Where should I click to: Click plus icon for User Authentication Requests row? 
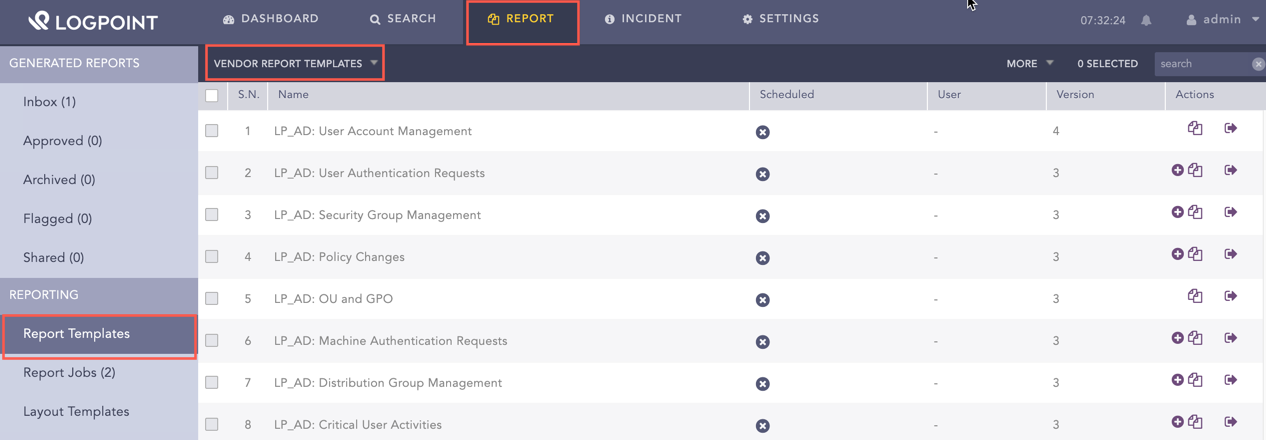point(1177,170)
